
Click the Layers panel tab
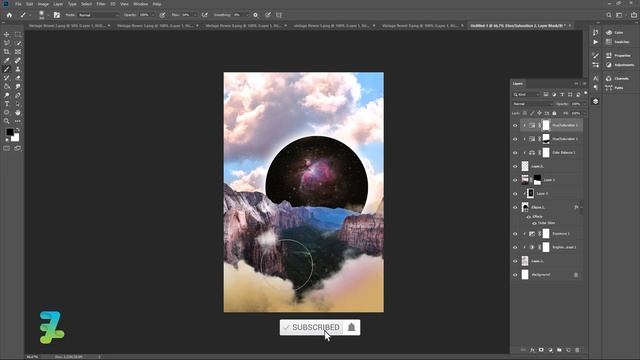518,83
